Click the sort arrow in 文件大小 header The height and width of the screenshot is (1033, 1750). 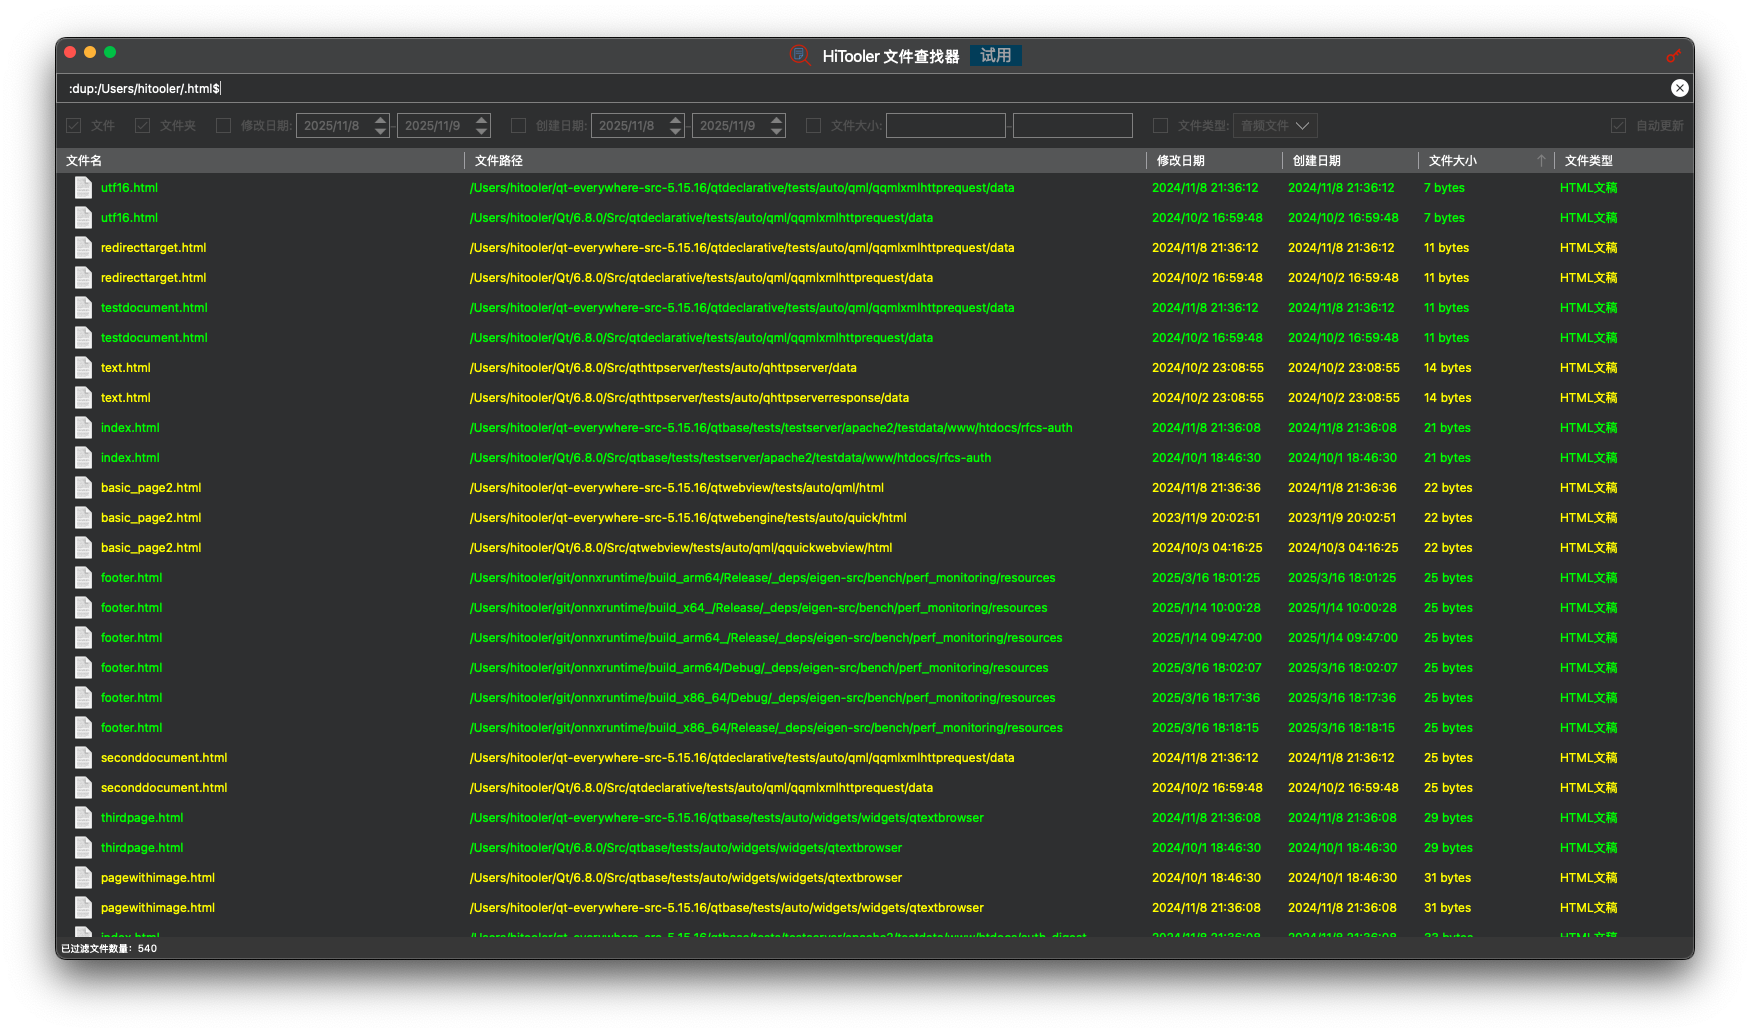coord(1541,160)
